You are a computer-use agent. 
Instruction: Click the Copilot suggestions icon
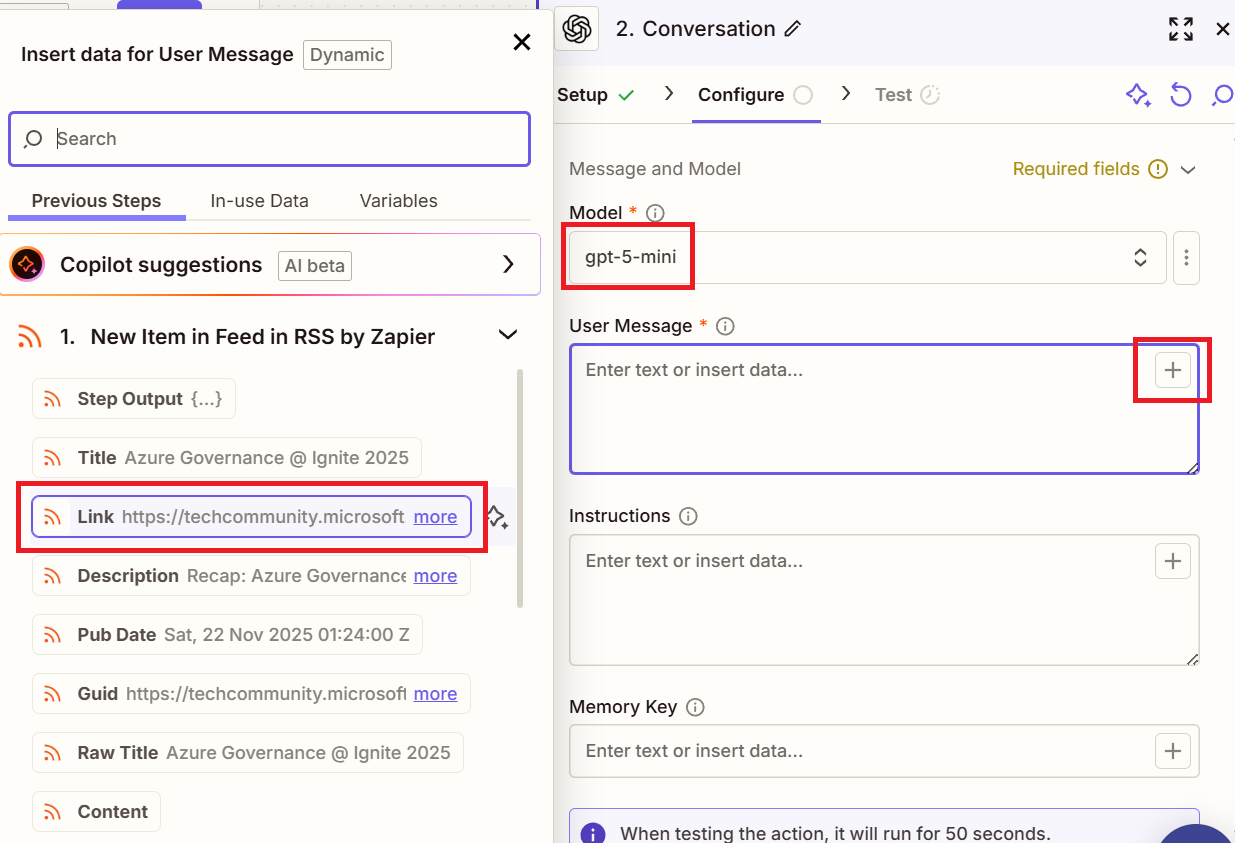coord(27,265)
